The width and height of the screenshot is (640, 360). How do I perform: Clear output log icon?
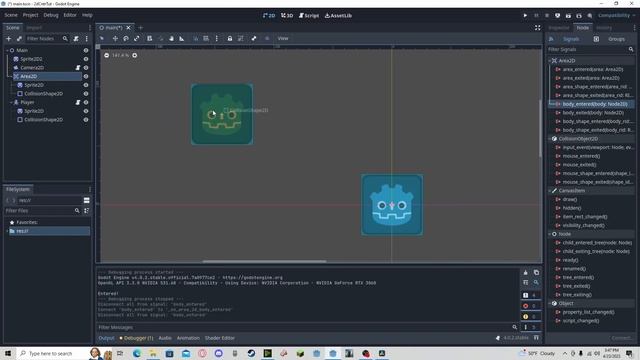pyautogui.click(x=526, y=272)
